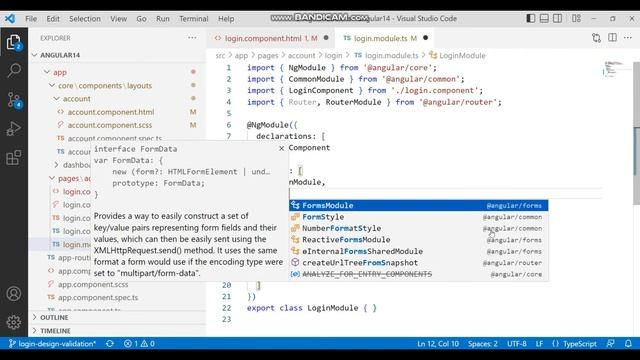Click pages in breadcrumb path

pos(267,56)
